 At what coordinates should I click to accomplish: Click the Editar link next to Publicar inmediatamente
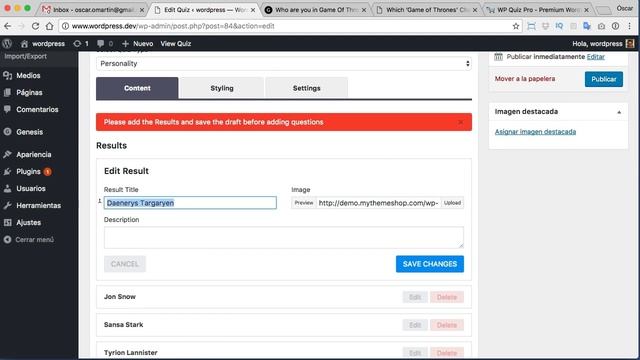pos(596,57)
